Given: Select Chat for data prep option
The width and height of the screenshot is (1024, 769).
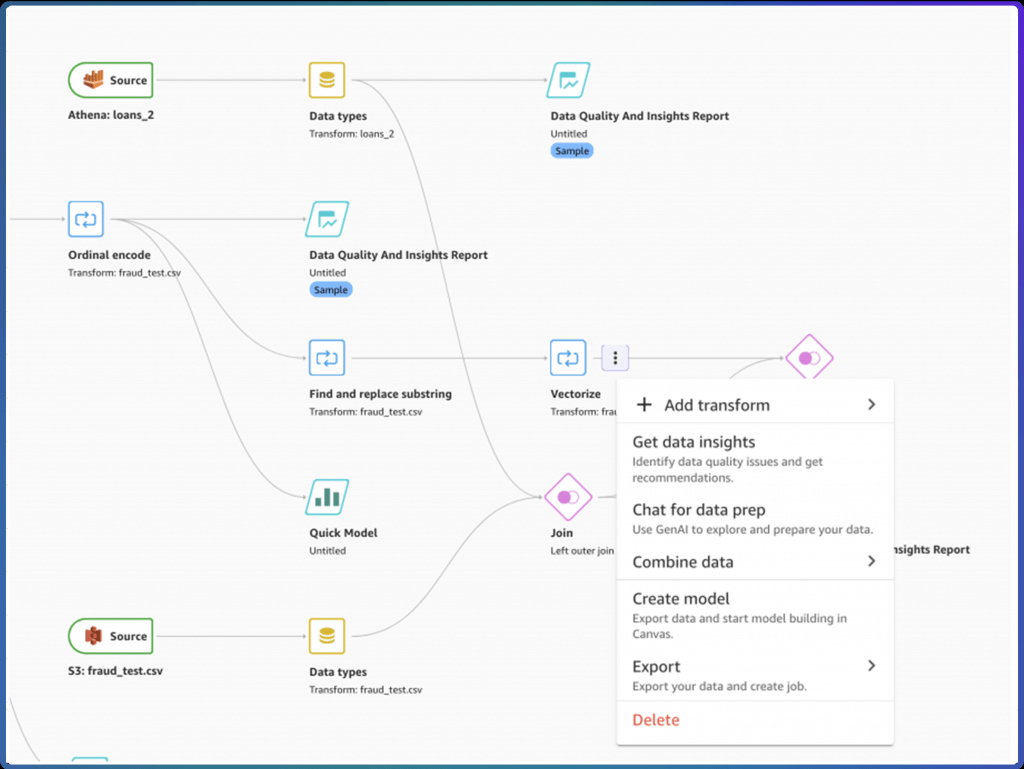Looking at the screenshot, I should tap(755, 518).
